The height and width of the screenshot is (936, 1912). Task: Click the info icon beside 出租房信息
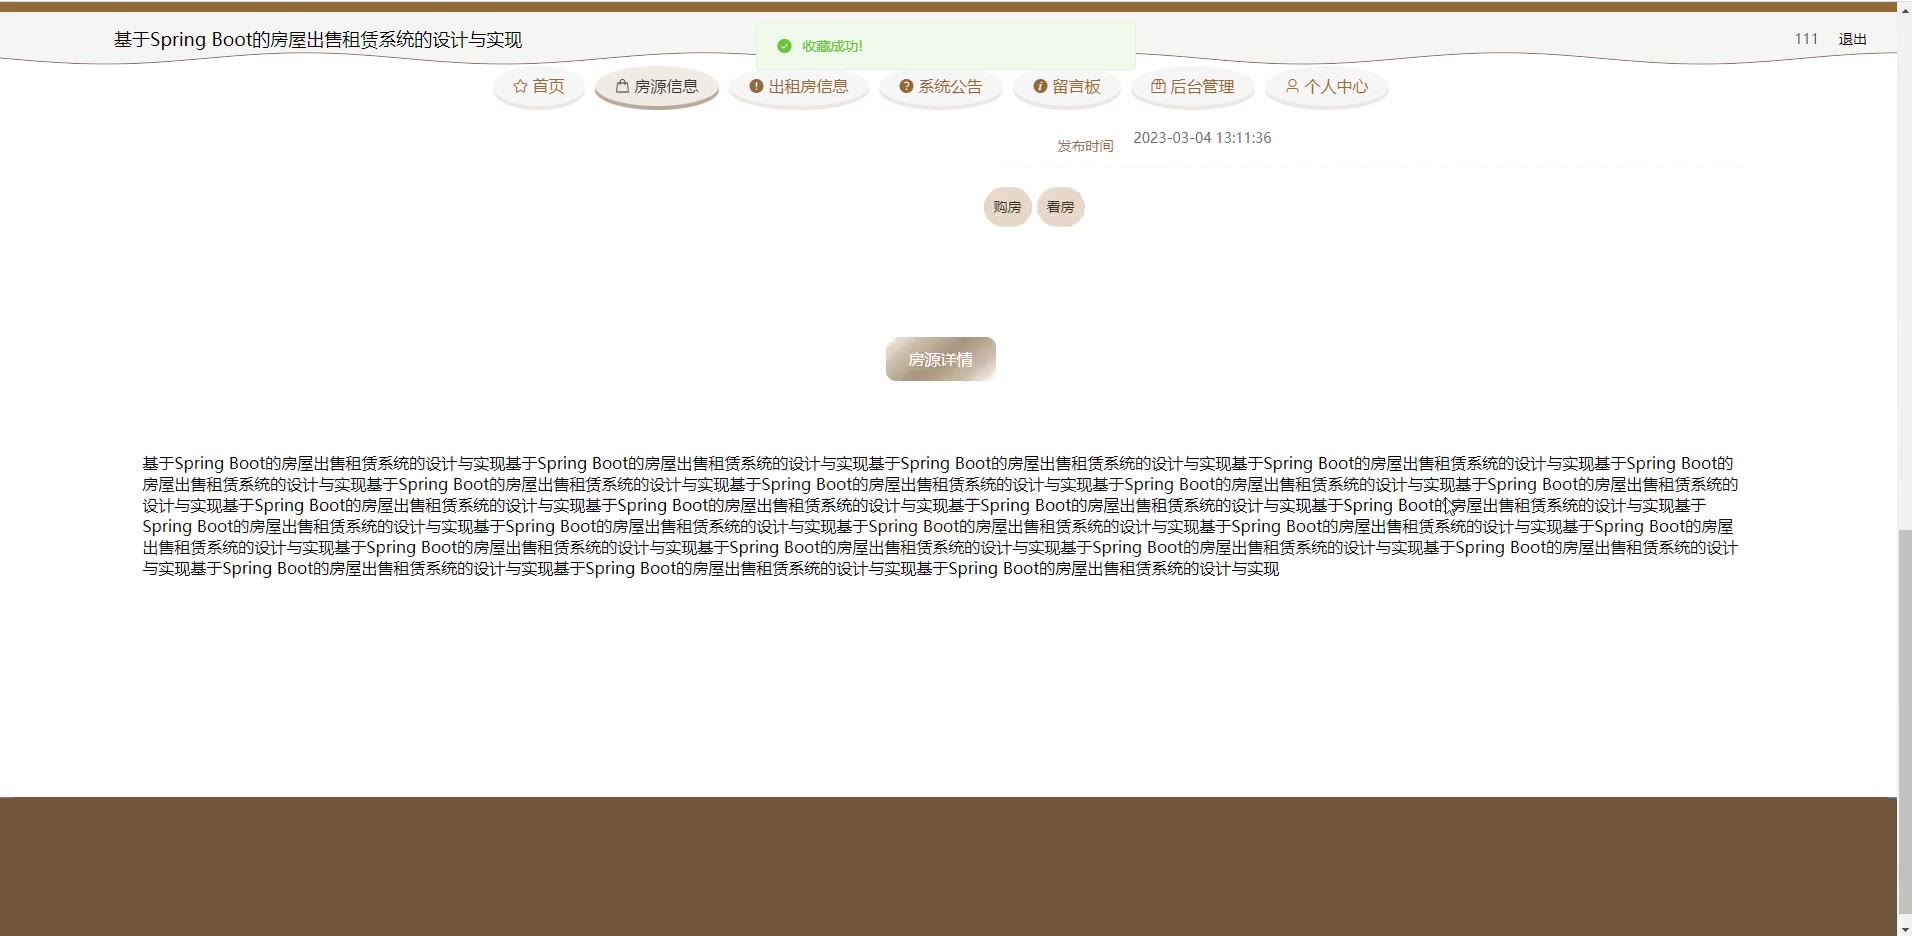coord(756,87)
